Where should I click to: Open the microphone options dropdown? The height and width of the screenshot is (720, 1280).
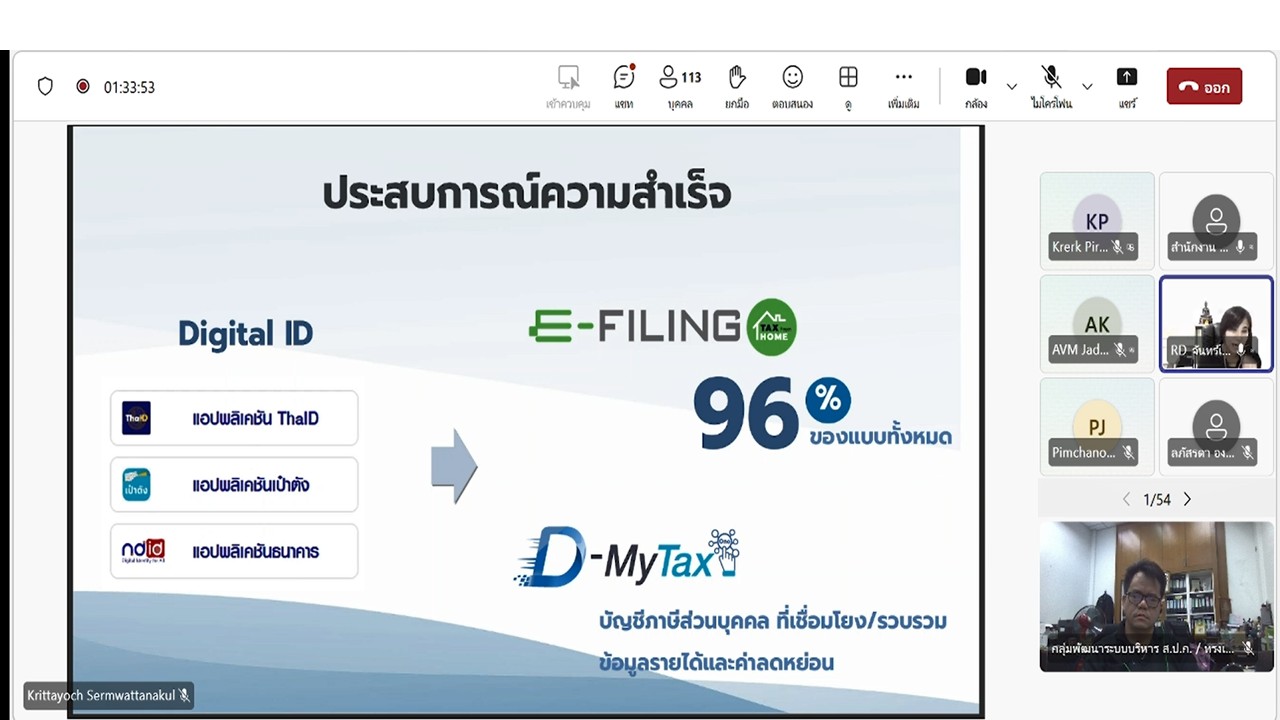[1087, 86]
